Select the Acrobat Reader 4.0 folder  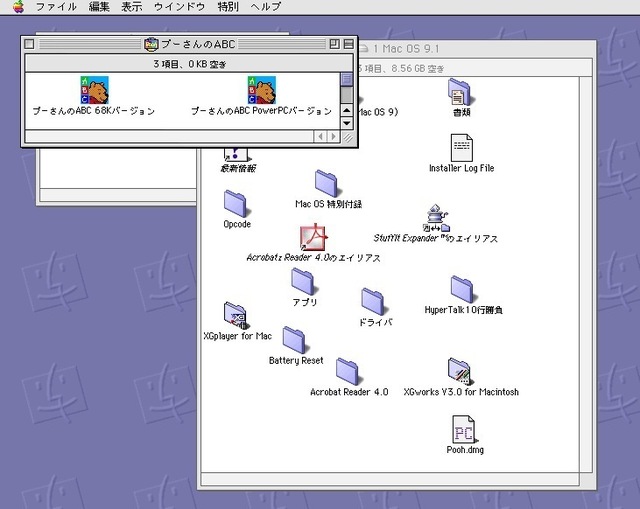coord(347,371)
